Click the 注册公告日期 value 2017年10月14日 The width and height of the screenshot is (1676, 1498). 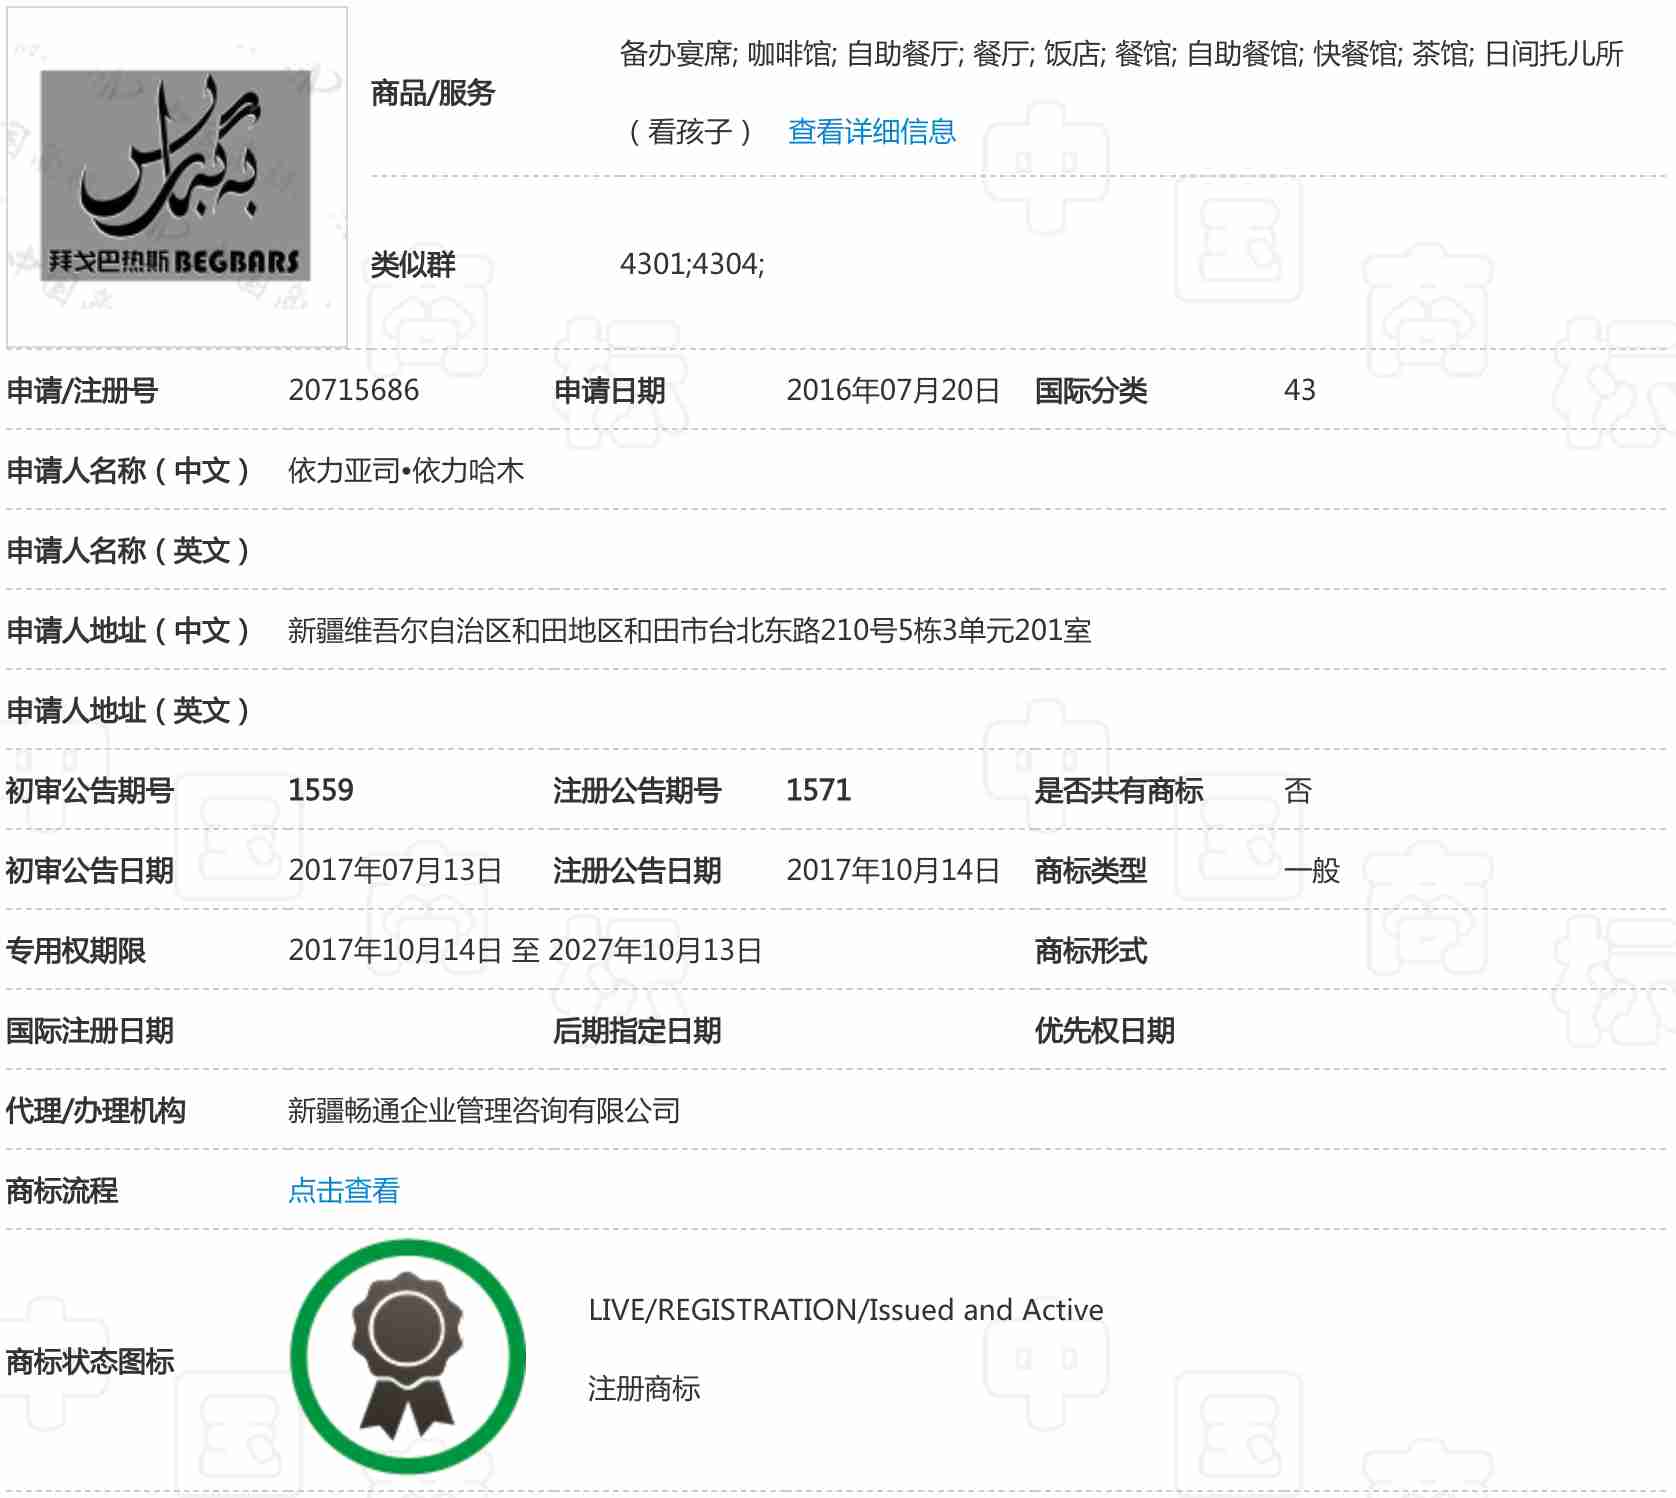(892, 870)
